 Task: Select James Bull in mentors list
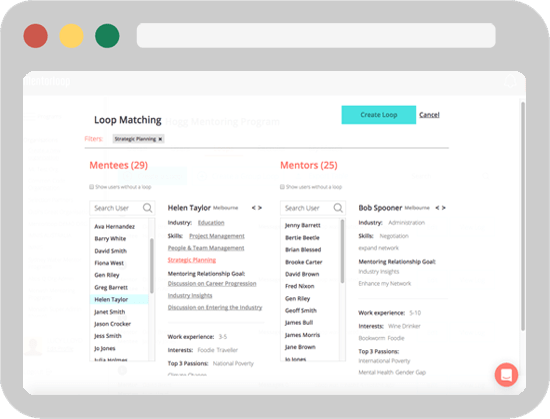(x=299, y=323)
